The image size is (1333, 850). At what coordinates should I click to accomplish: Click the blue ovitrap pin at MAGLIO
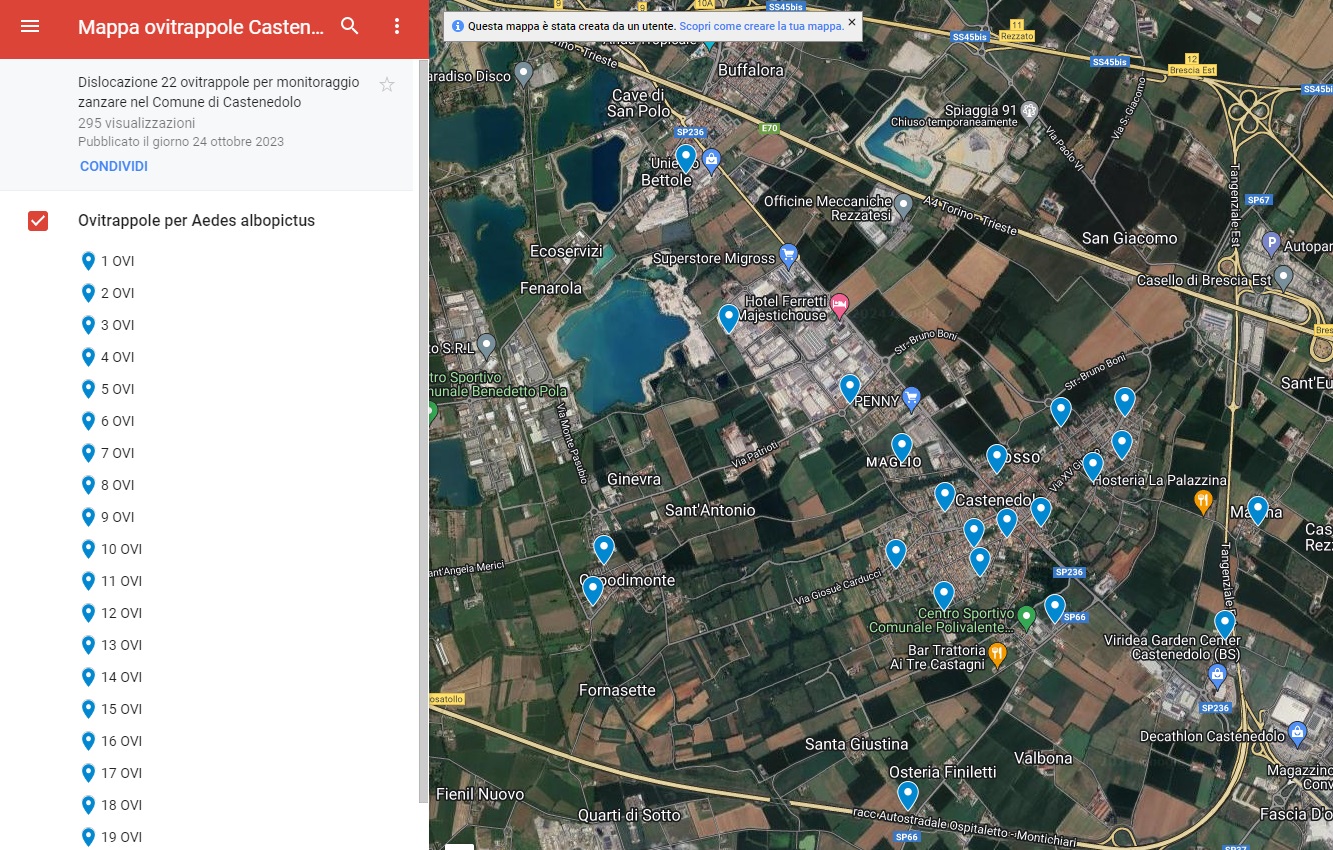pyautogui.click(x=902, y=447)
